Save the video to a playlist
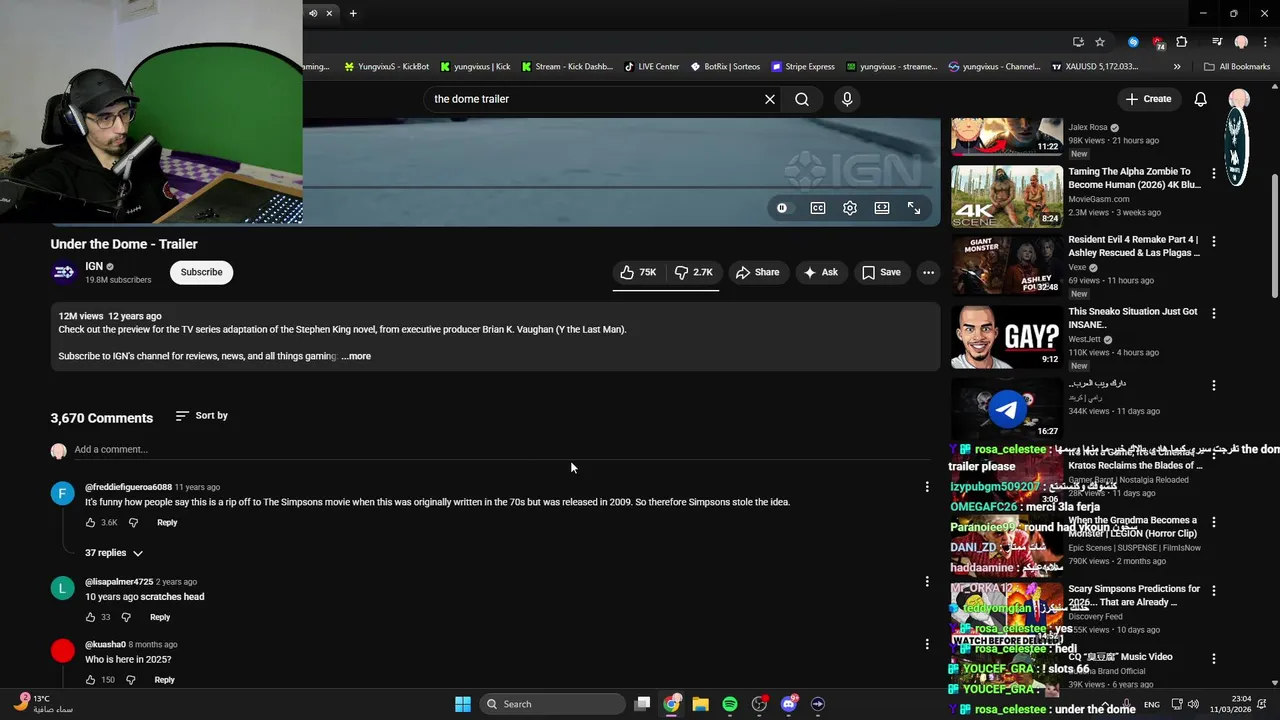 coord(881,272)
